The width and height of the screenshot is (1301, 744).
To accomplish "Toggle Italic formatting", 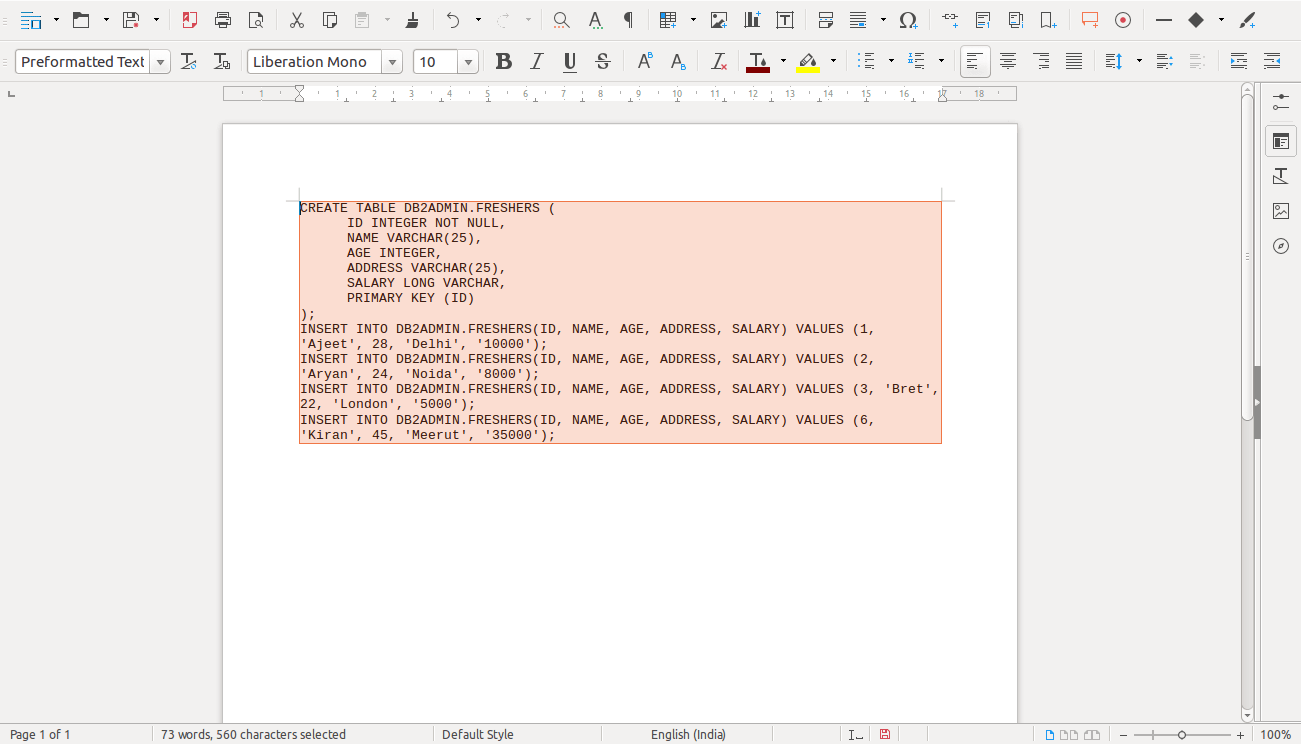I will (x=536, y=62).
